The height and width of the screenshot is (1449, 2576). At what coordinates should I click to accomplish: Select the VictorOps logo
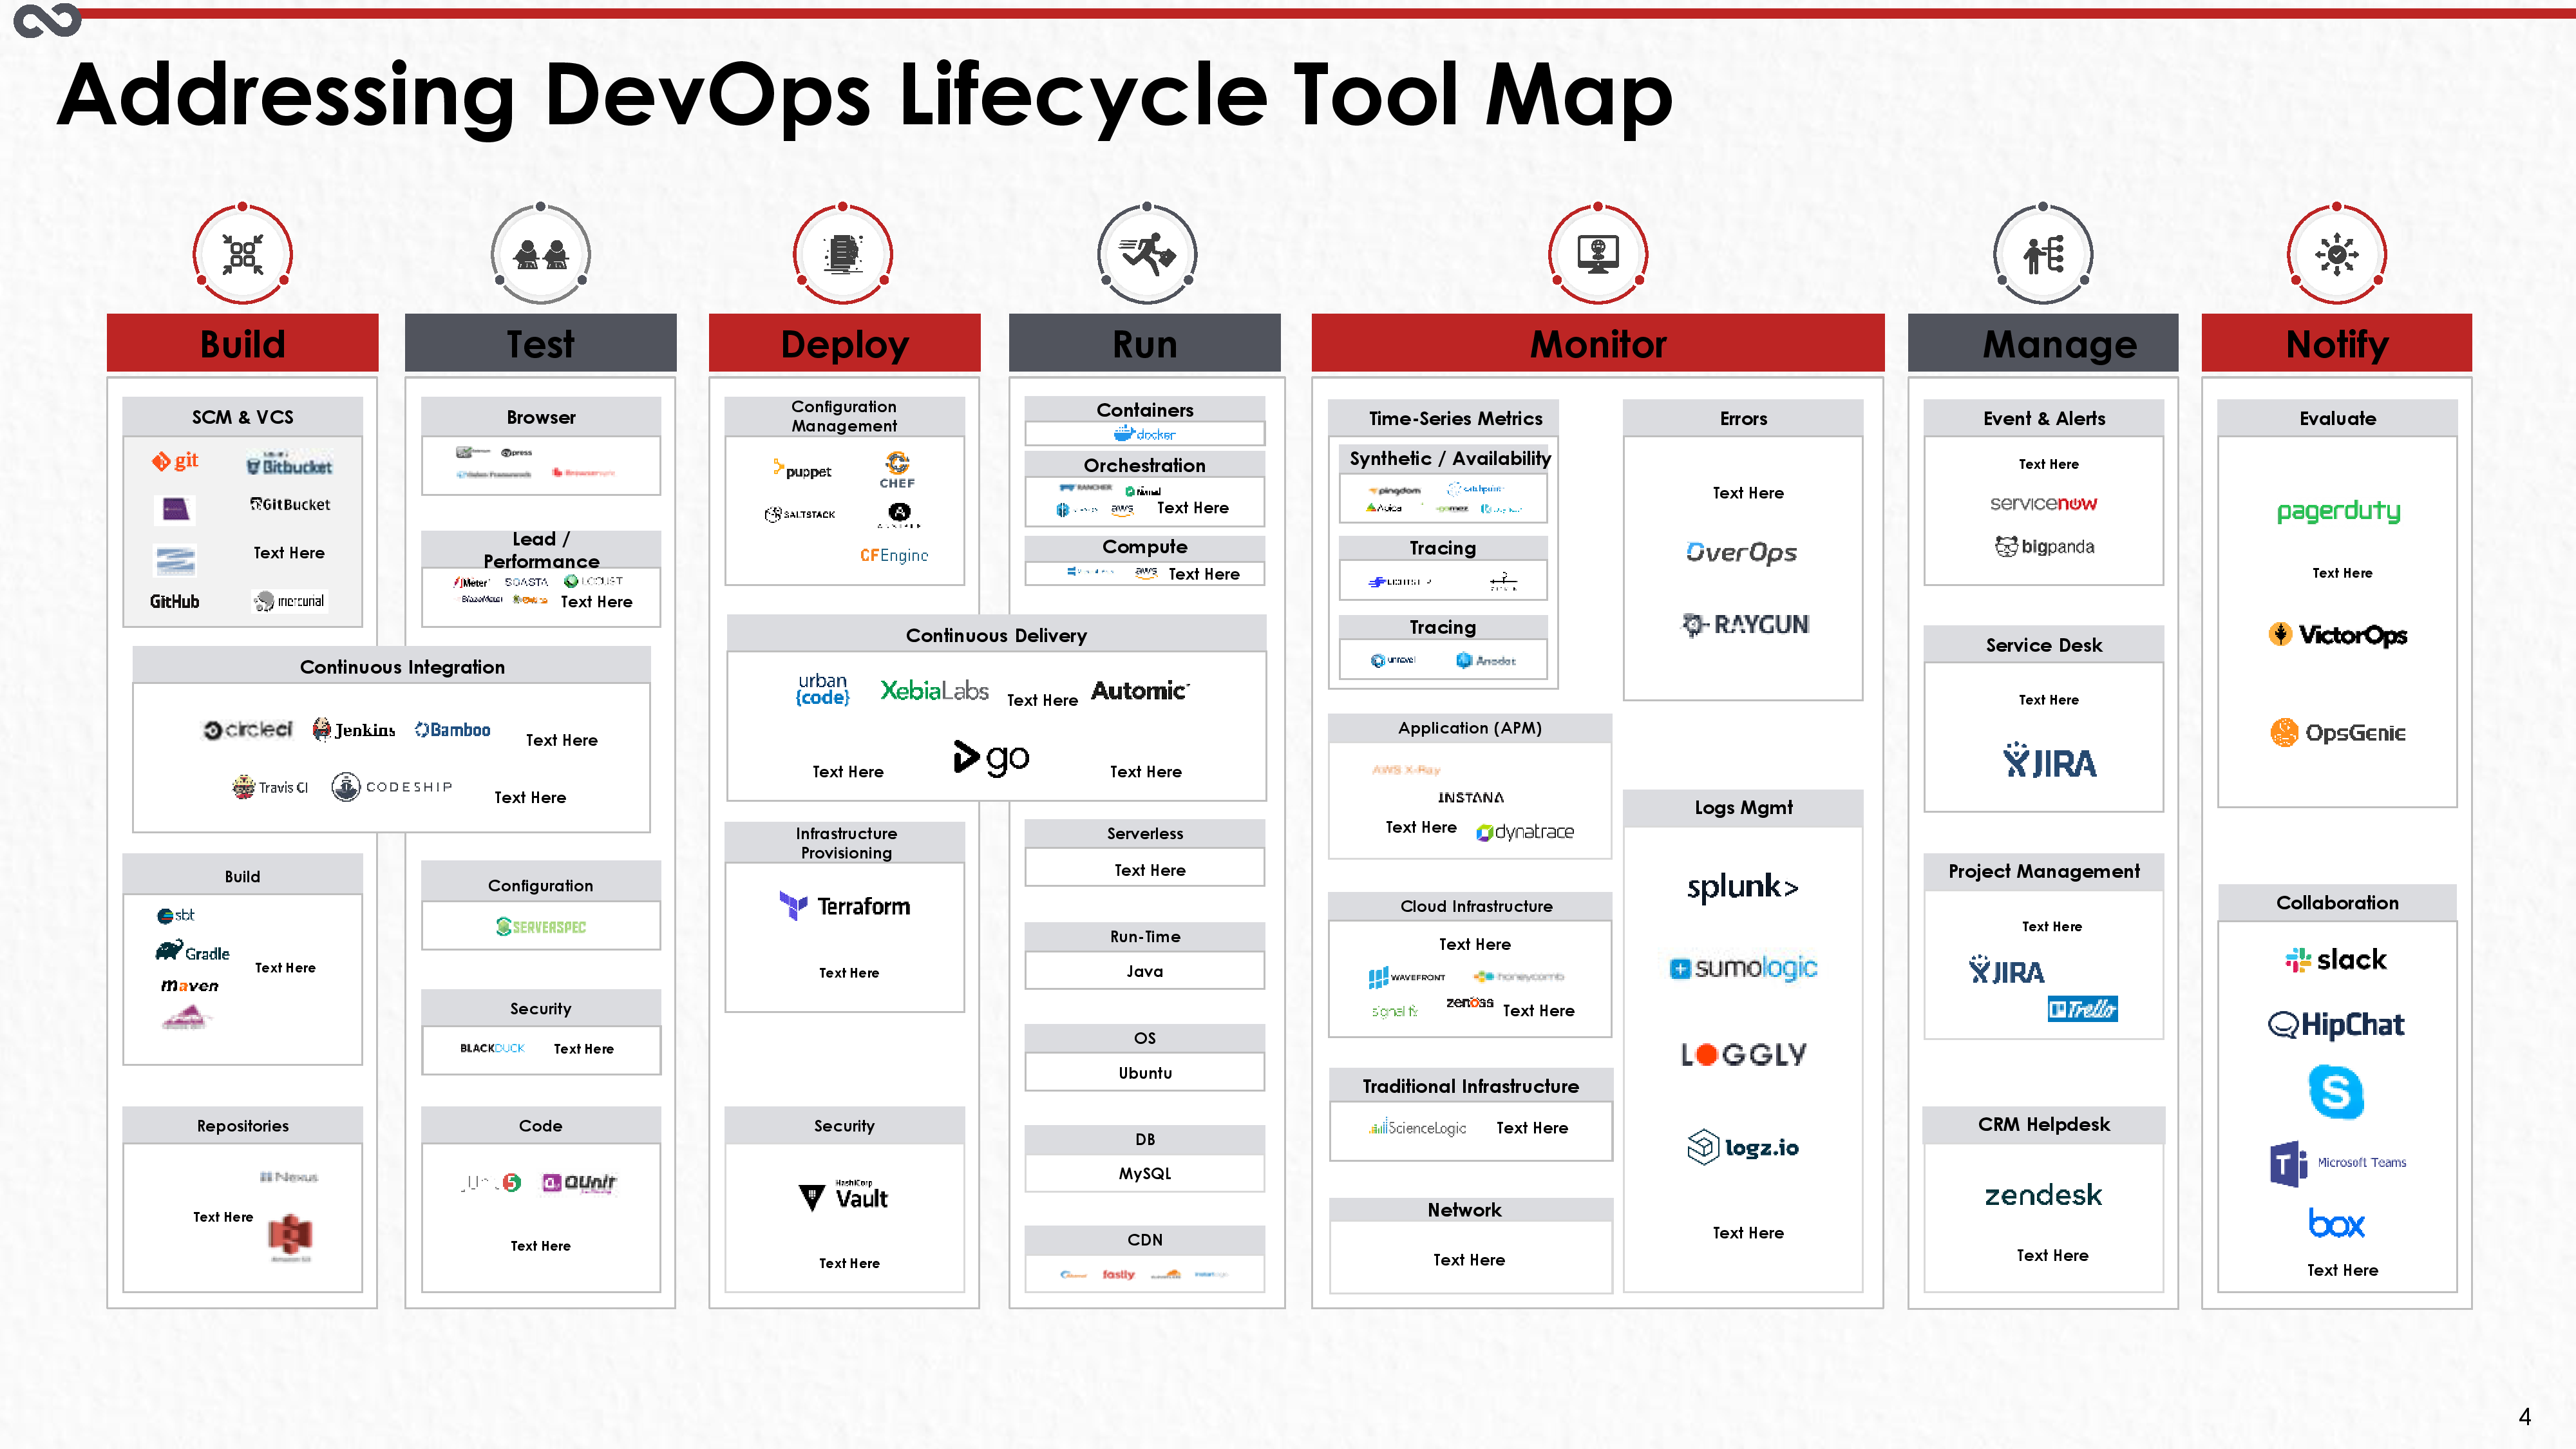pyautogui.click(x=2338, y=634)
